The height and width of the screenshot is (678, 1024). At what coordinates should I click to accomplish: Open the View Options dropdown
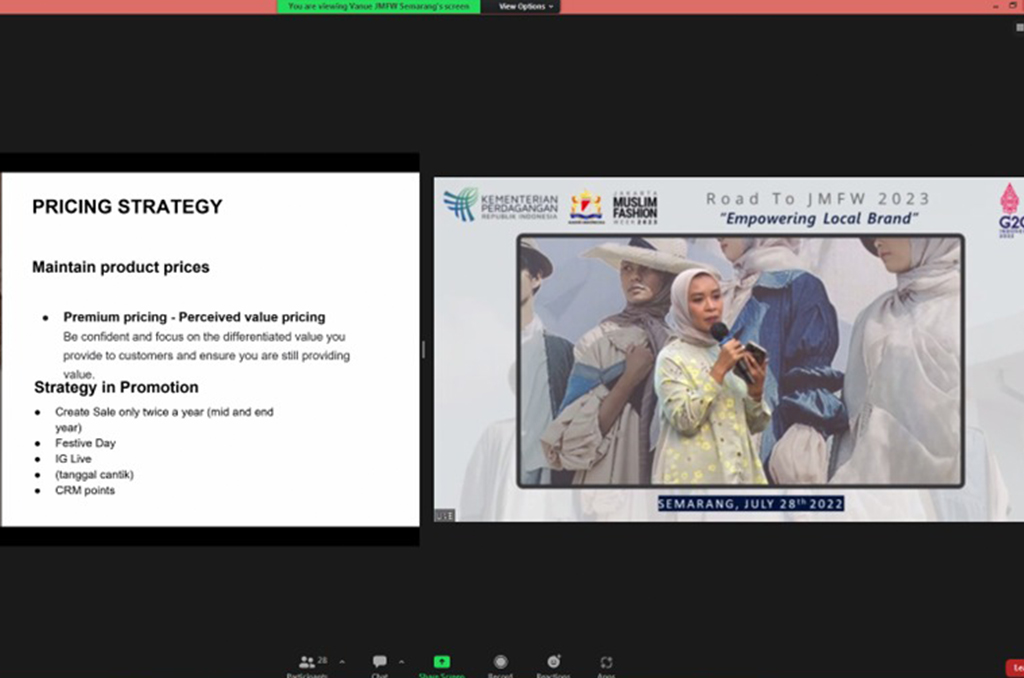[x=525, y=6]
